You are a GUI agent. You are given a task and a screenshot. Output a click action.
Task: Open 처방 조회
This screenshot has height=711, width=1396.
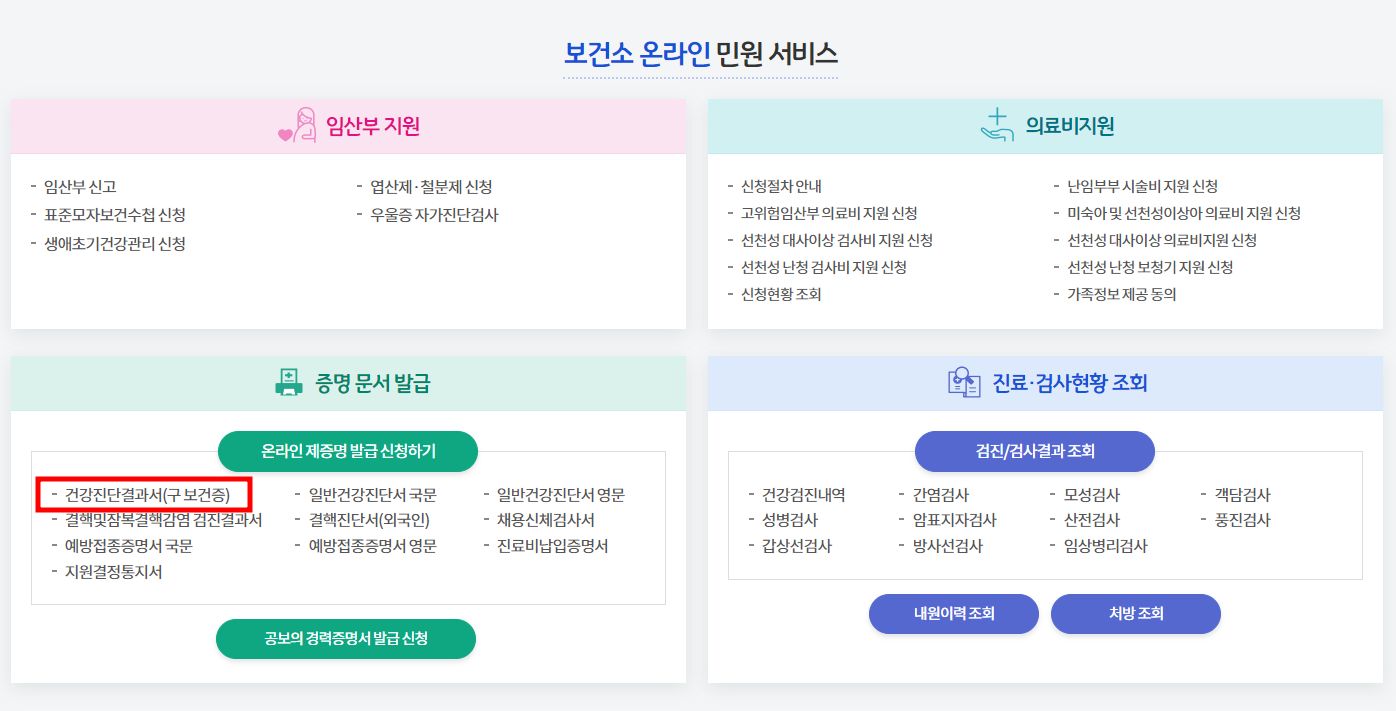pos(1135,613)
